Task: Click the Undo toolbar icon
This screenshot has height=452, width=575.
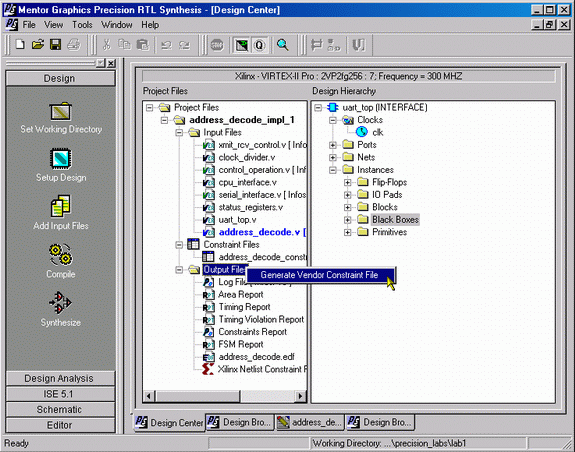Action: (x=166, y=45)
